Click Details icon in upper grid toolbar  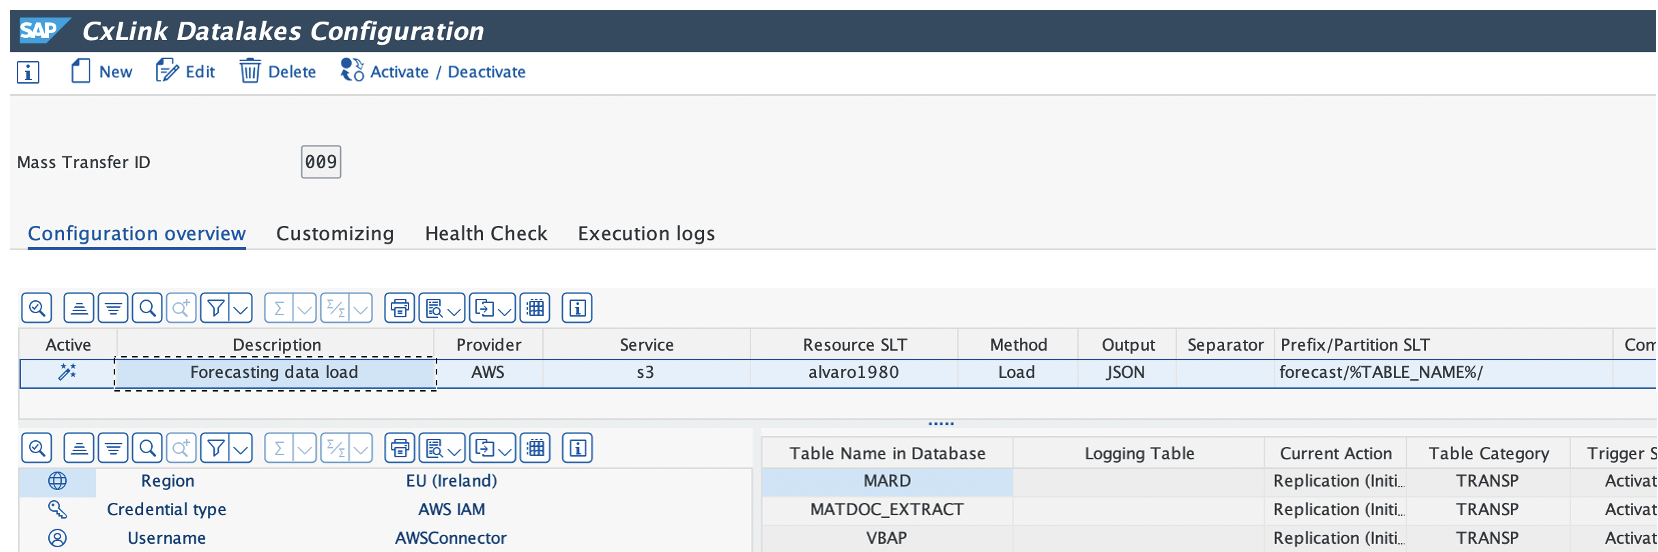pyautogui.click(x=37, y=308)
